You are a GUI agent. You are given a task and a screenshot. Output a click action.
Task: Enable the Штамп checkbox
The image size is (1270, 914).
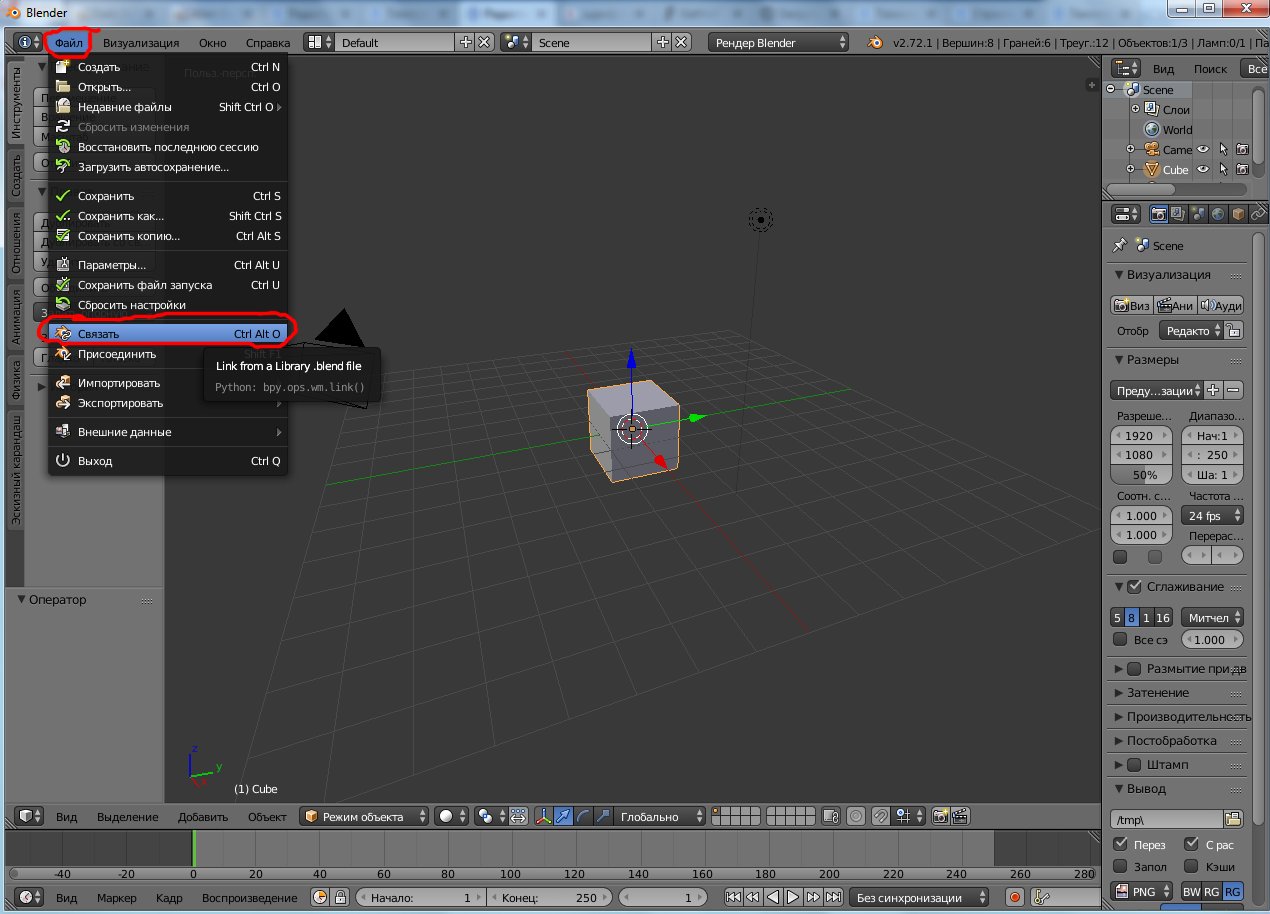tap(1134, 764)
